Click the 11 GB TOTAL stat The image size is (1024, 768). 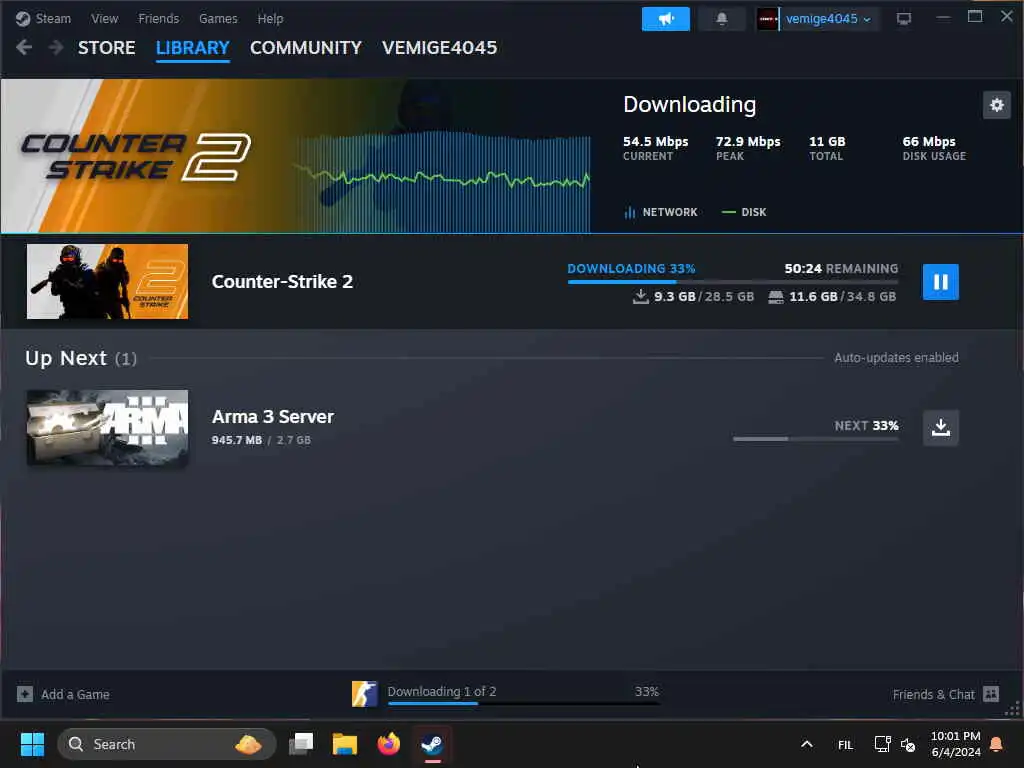[827, 148]
